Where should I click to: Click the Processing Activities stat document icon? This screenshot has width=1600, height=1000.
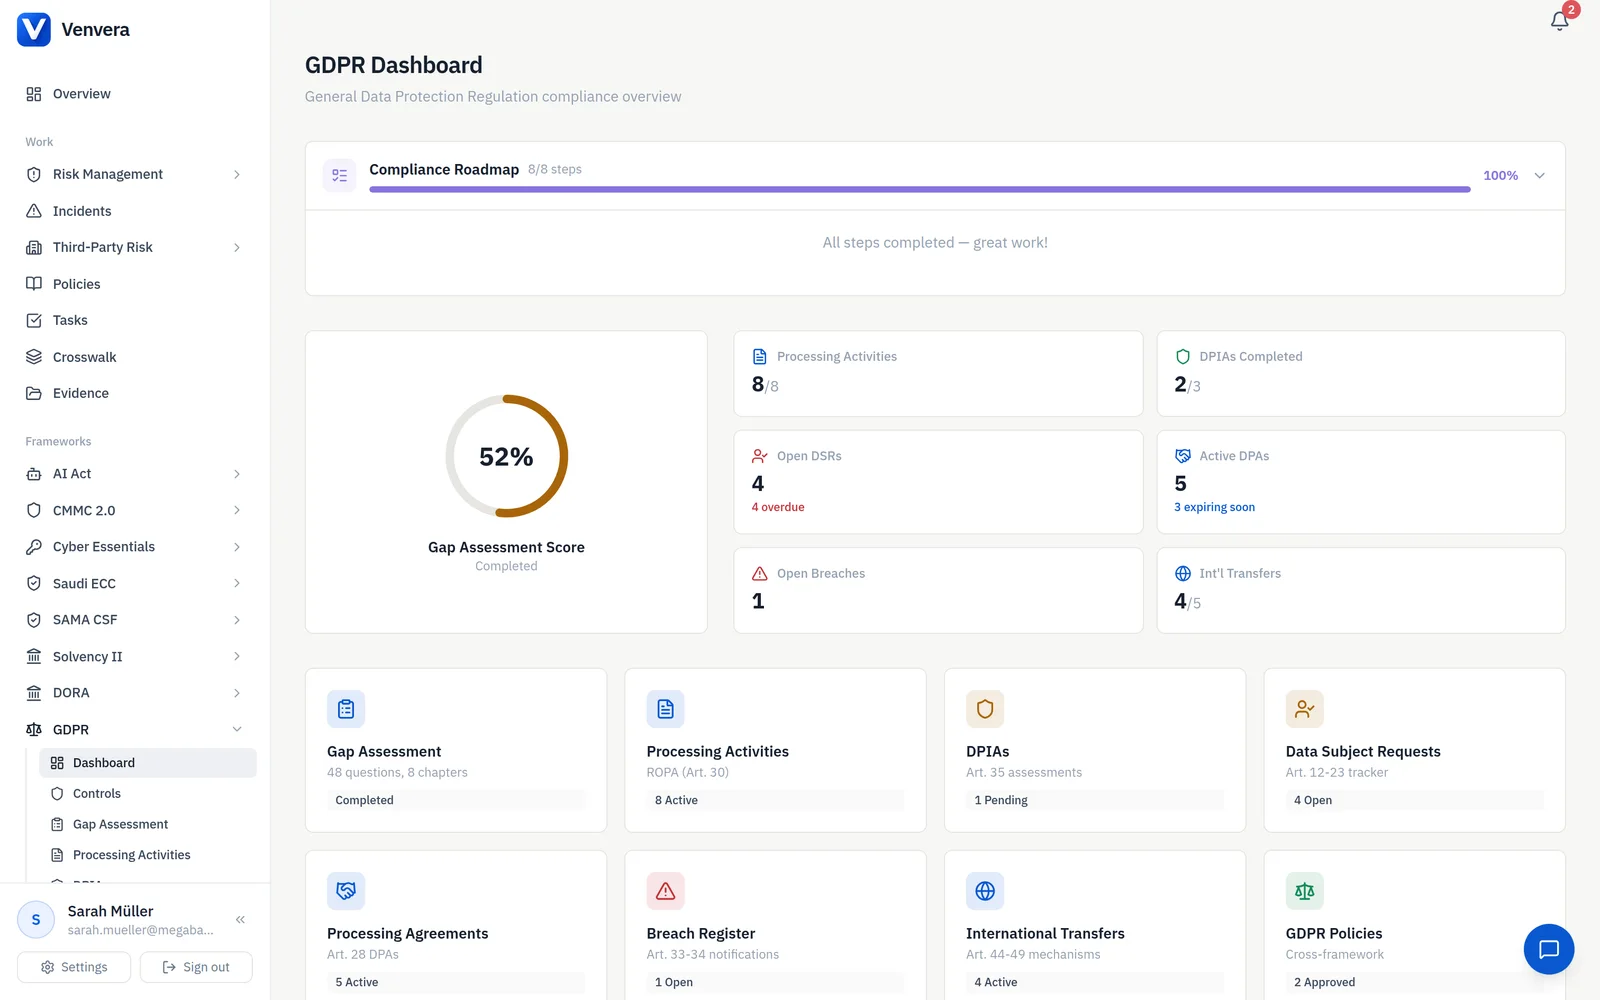tap(760, 356)
